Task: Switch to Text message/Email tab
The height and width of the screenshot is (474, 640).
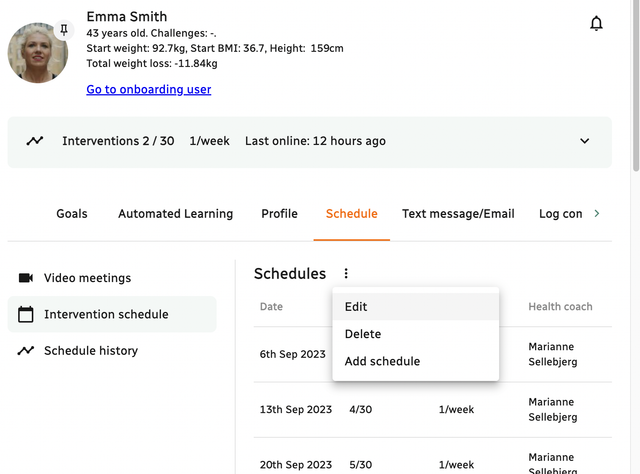Action: point(458,214)
